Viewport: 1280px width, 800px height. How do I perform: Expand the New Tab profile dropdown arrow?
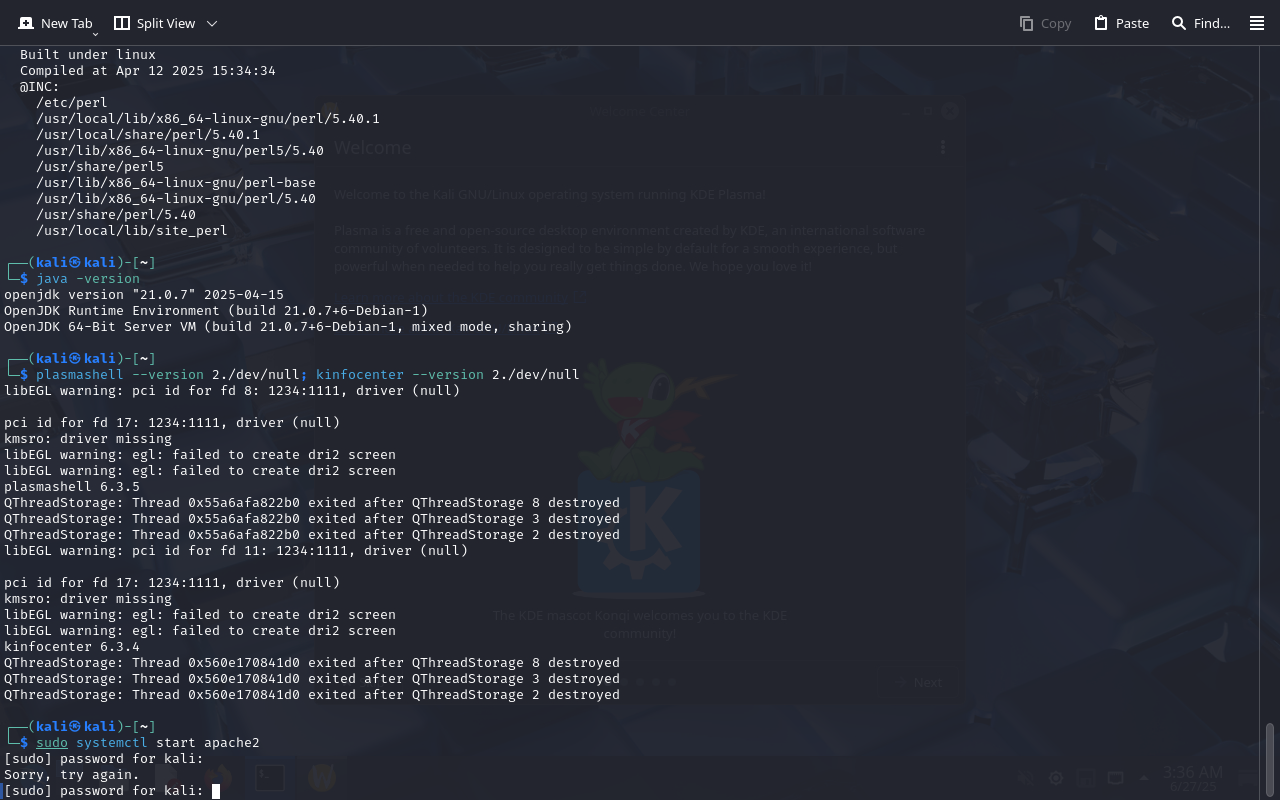point(95,34)
